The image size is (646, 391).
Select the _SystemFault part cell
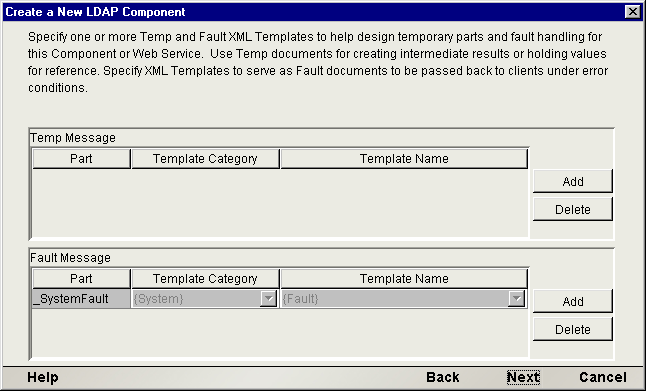81,299
